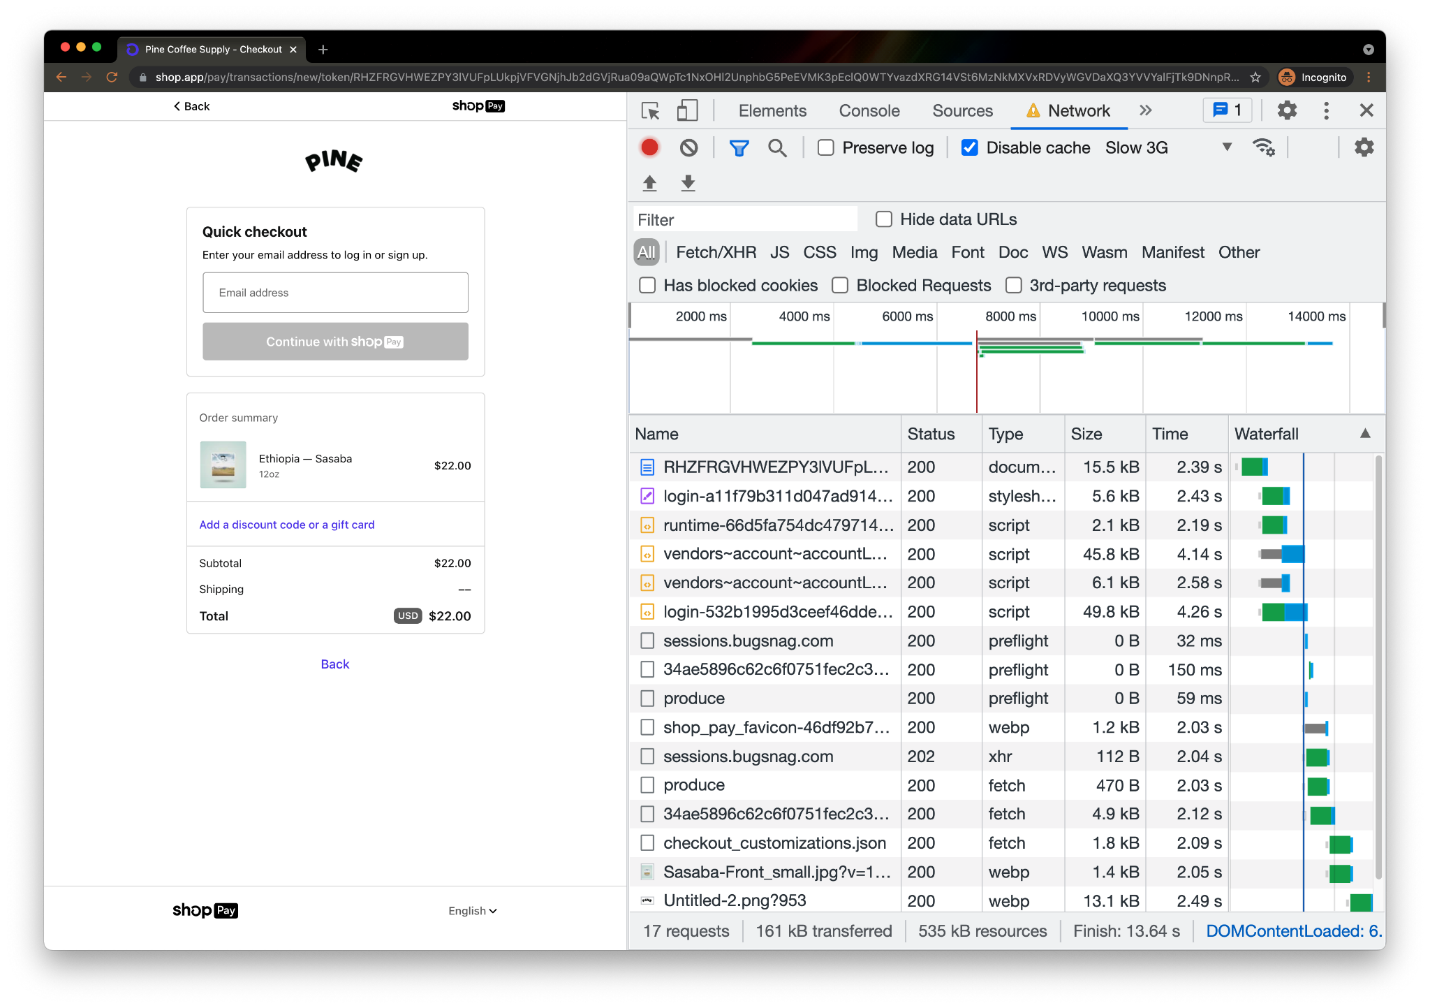Select the All filter type
The image size is (1430, 1008).
tap(647, 252)
